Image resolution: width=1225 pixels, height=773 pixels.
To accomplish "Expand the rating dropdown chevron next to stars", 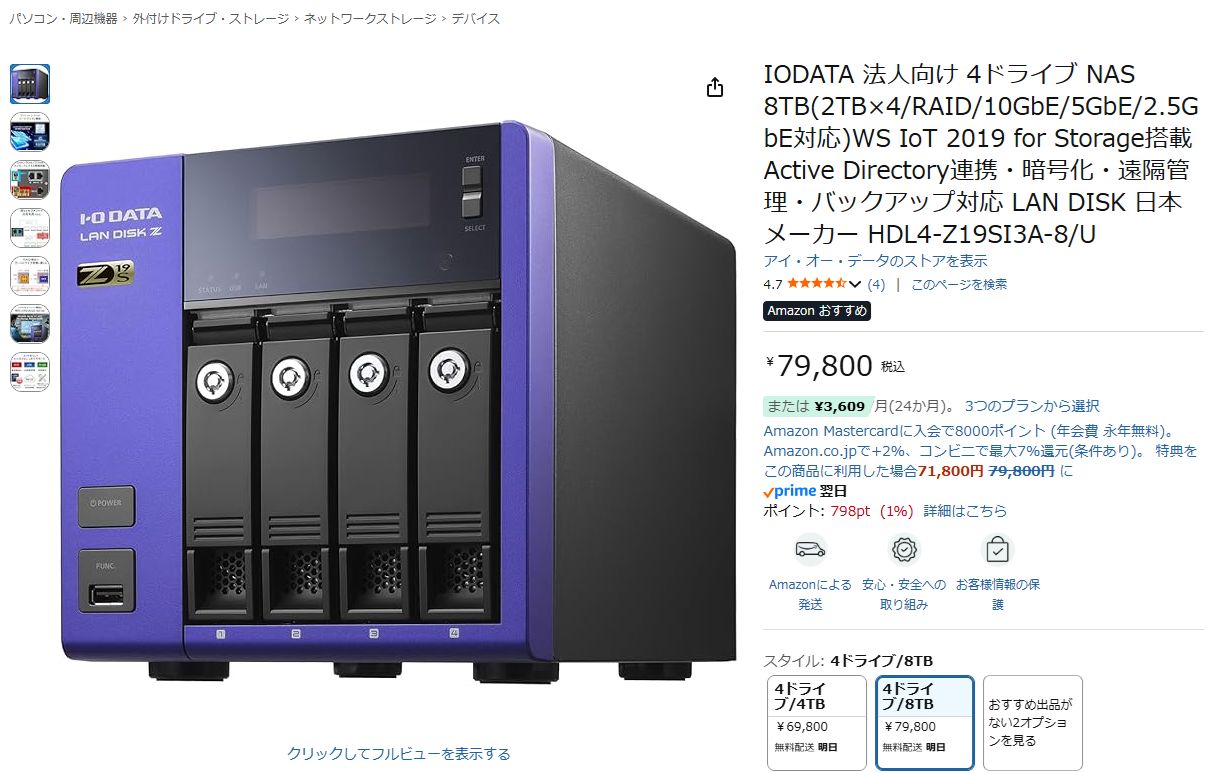I will [855, 285].
